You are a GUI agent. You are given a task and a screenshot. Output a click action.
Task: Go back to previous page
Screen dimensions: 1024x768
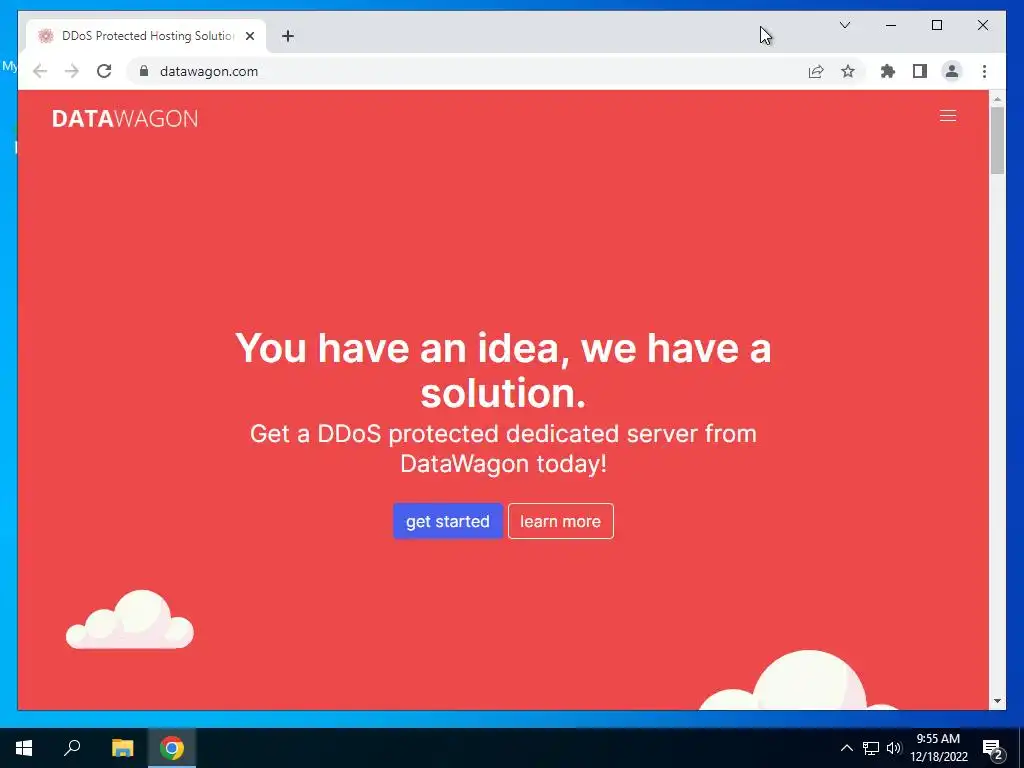(x=40, y=71)
